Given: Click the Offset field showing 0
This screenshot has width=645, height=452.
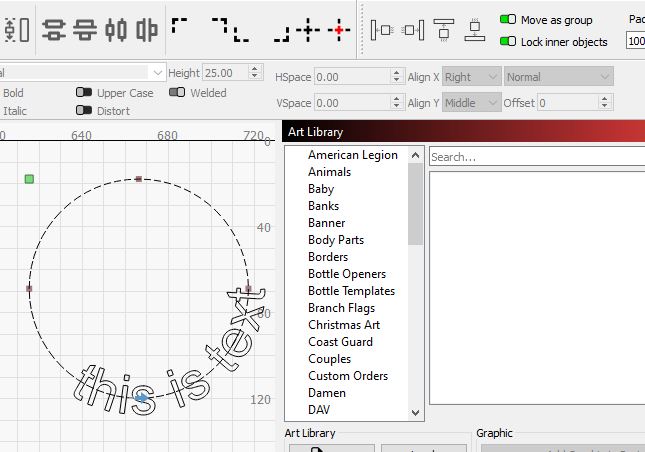Looking at the screenshot, I should 567,103.
